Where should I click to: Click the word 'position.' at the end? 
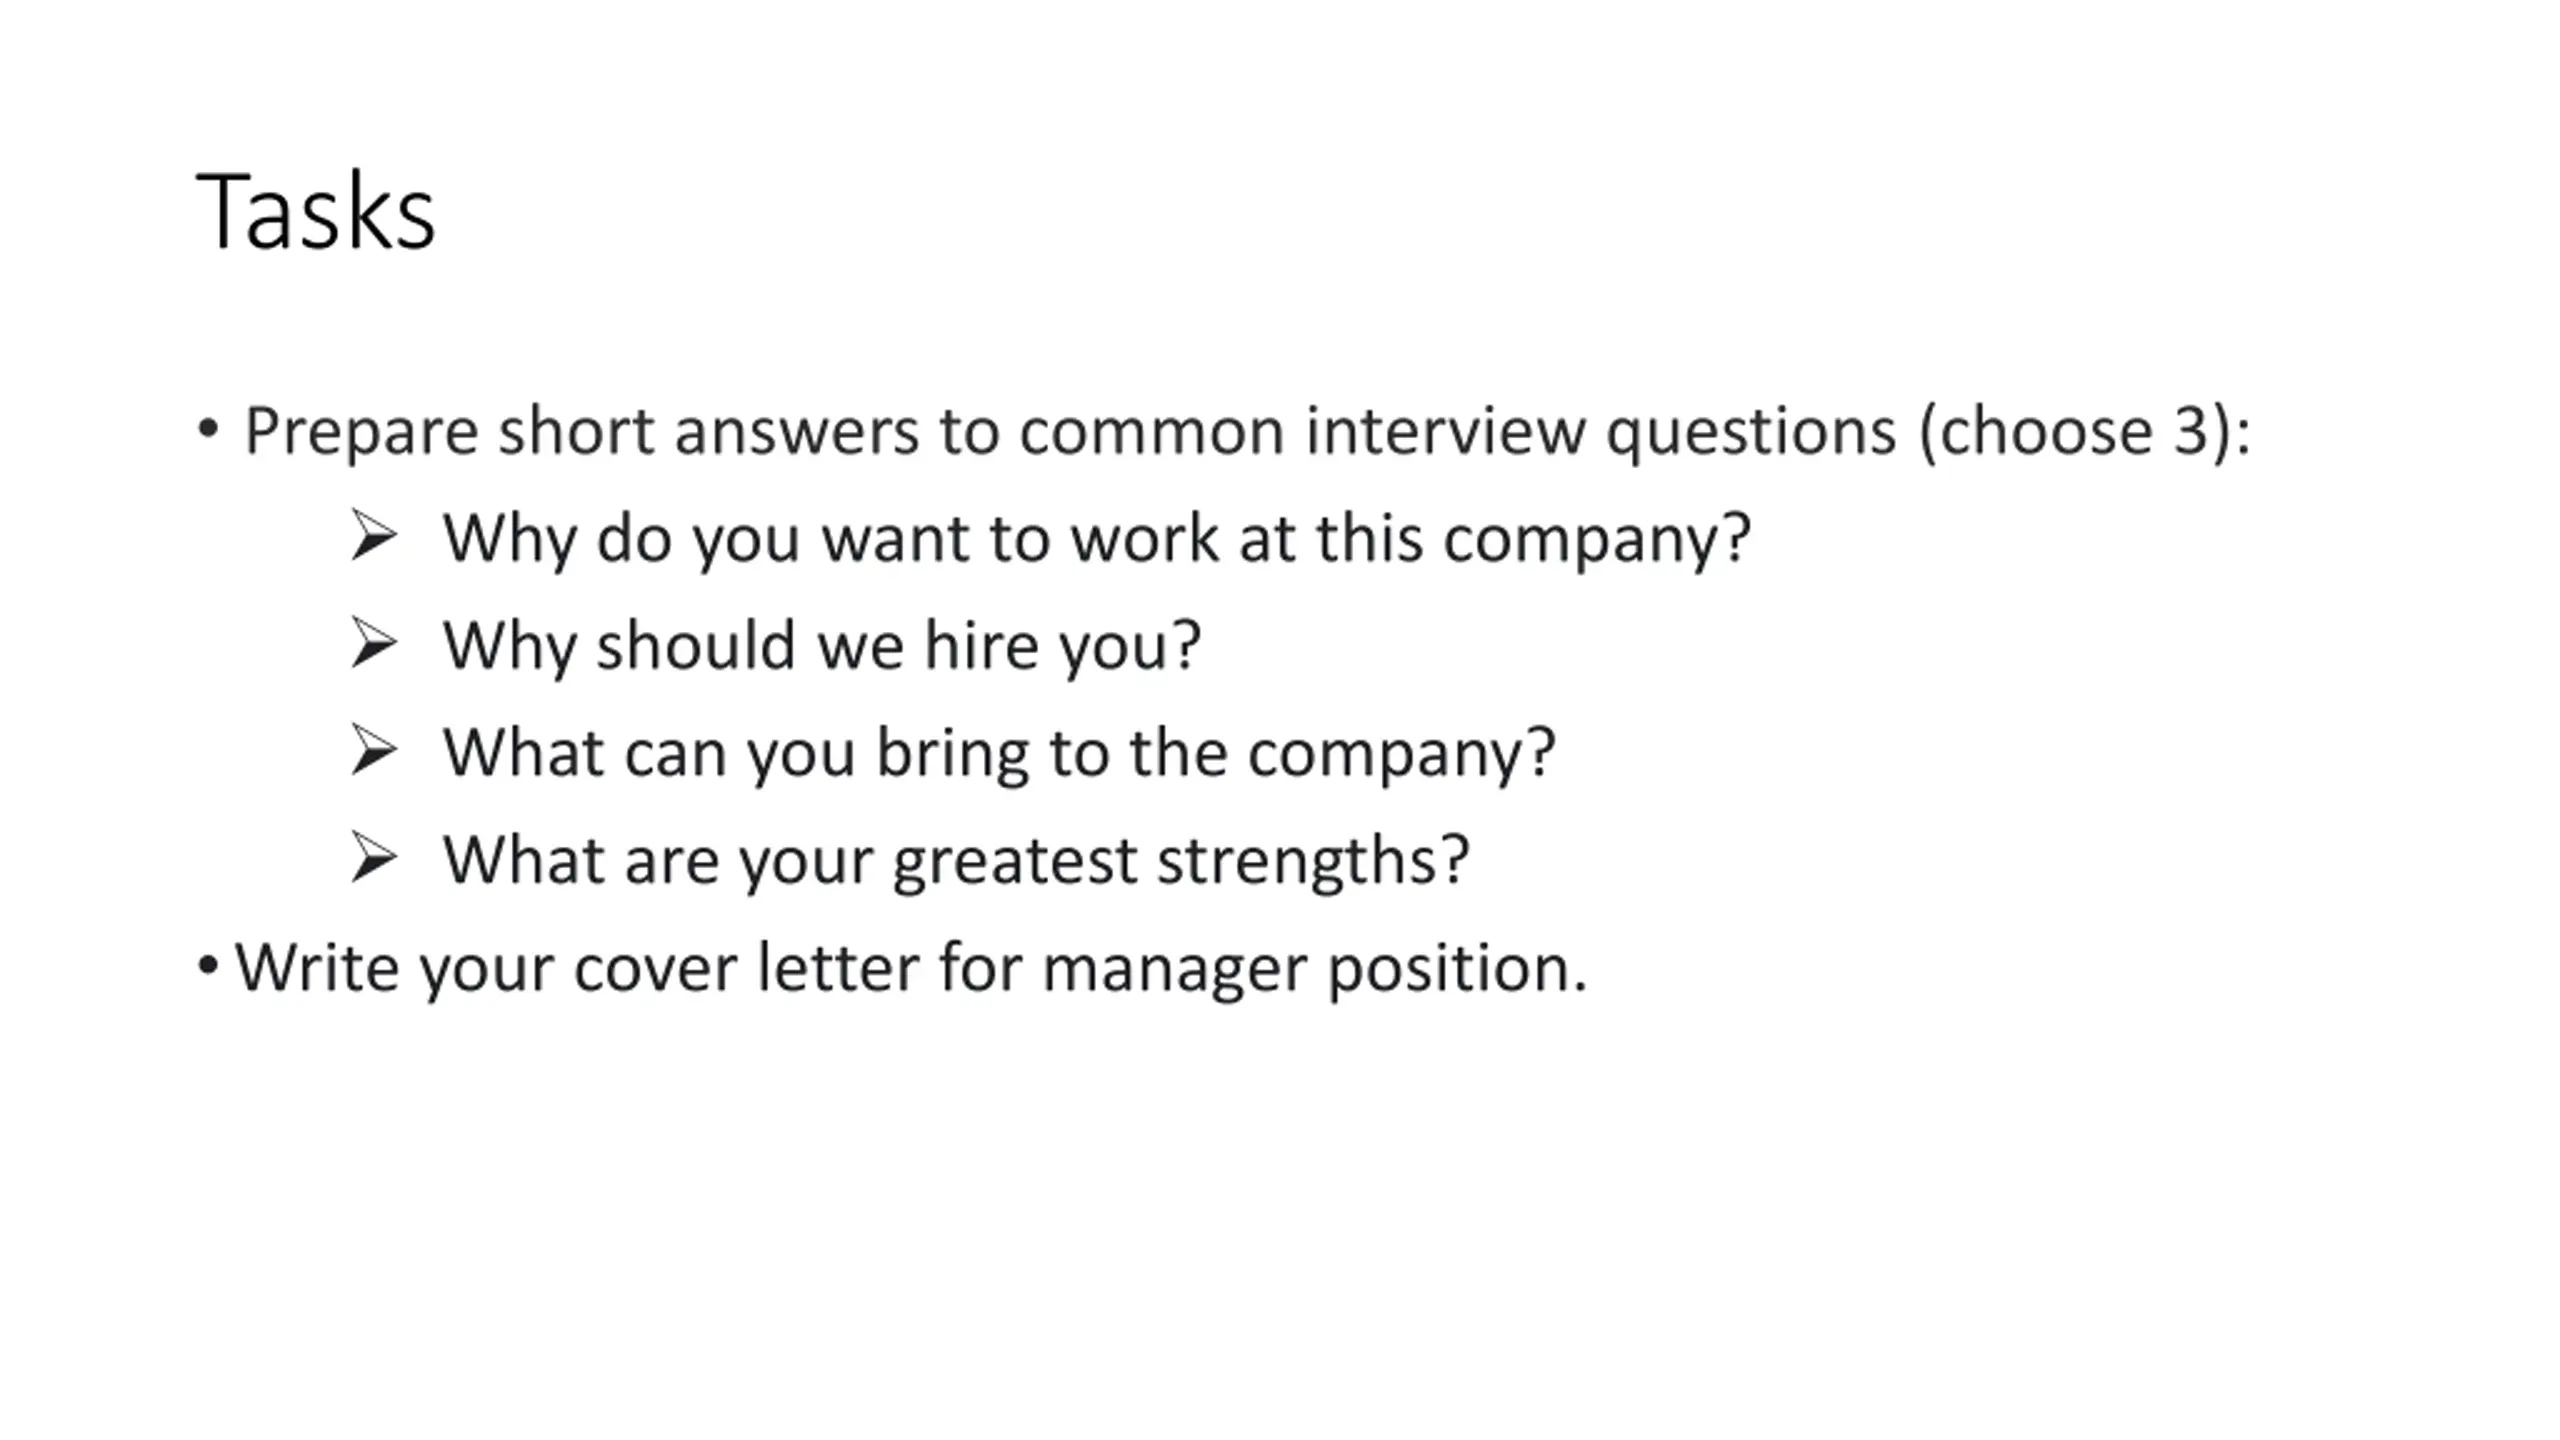(x=1457, y=970)
